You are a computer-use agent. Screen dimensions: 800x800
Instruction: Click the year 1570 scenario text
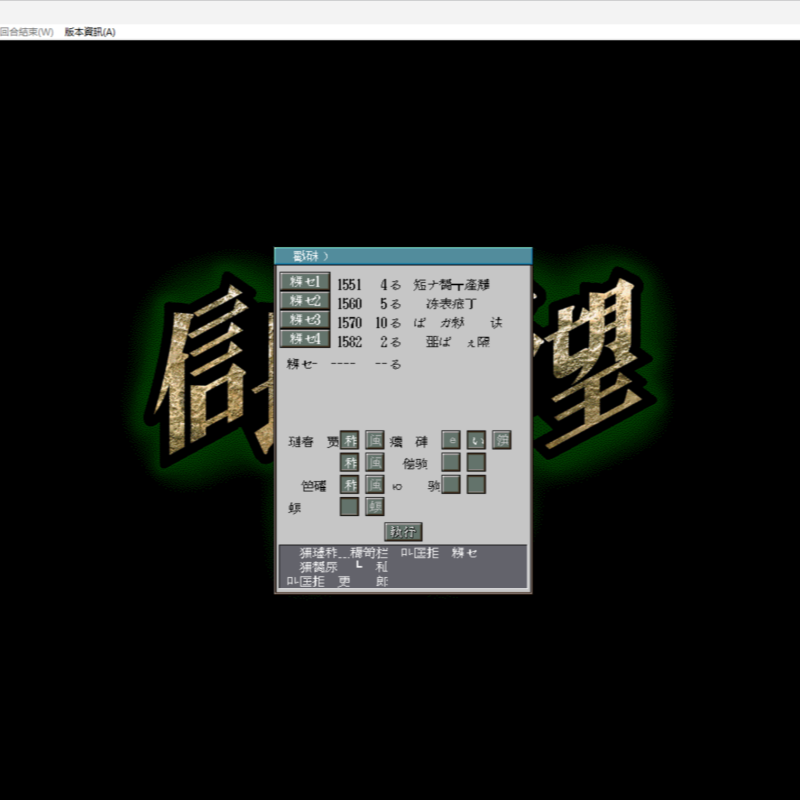[349, 323]
